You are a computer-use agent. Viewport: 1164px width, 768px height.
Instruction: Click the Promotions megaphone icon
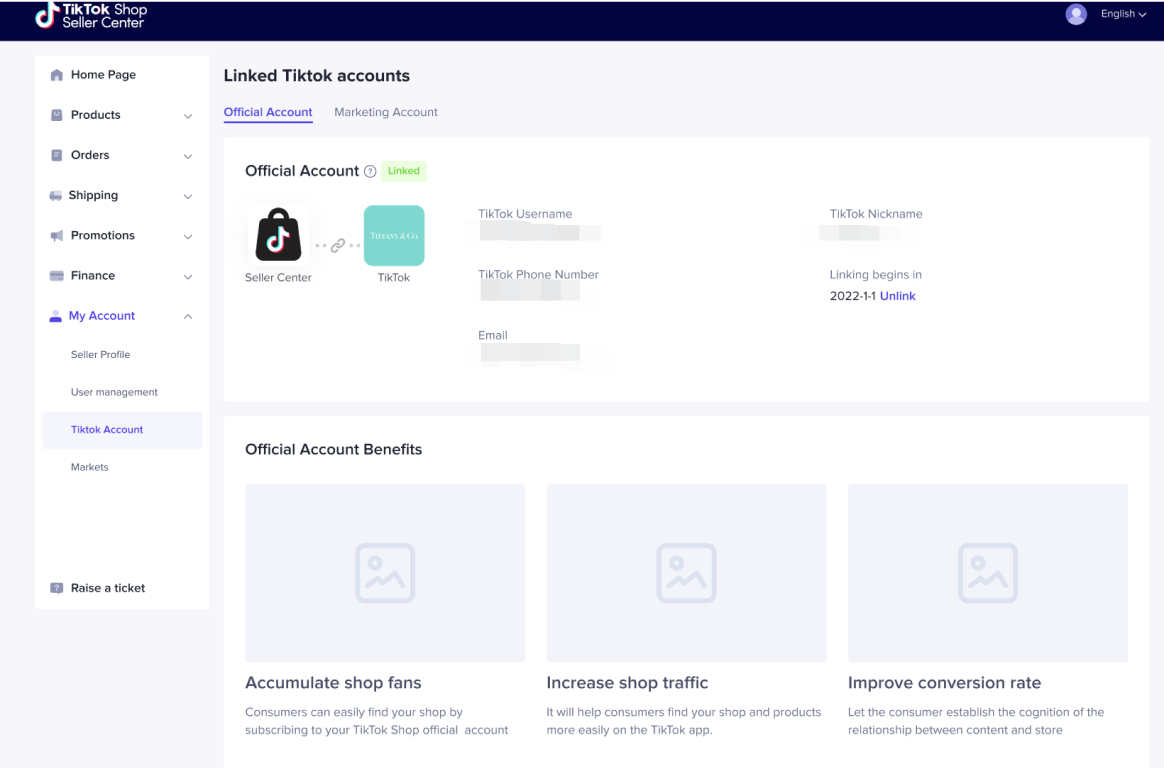point(57,236)
